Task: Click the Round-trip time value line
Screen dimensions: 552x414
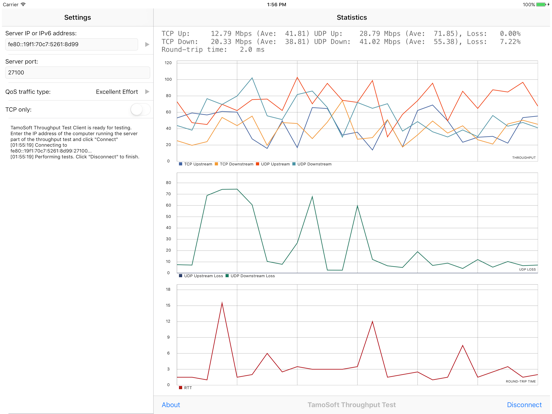Action: pyautogui.click(x=213, y=50)
